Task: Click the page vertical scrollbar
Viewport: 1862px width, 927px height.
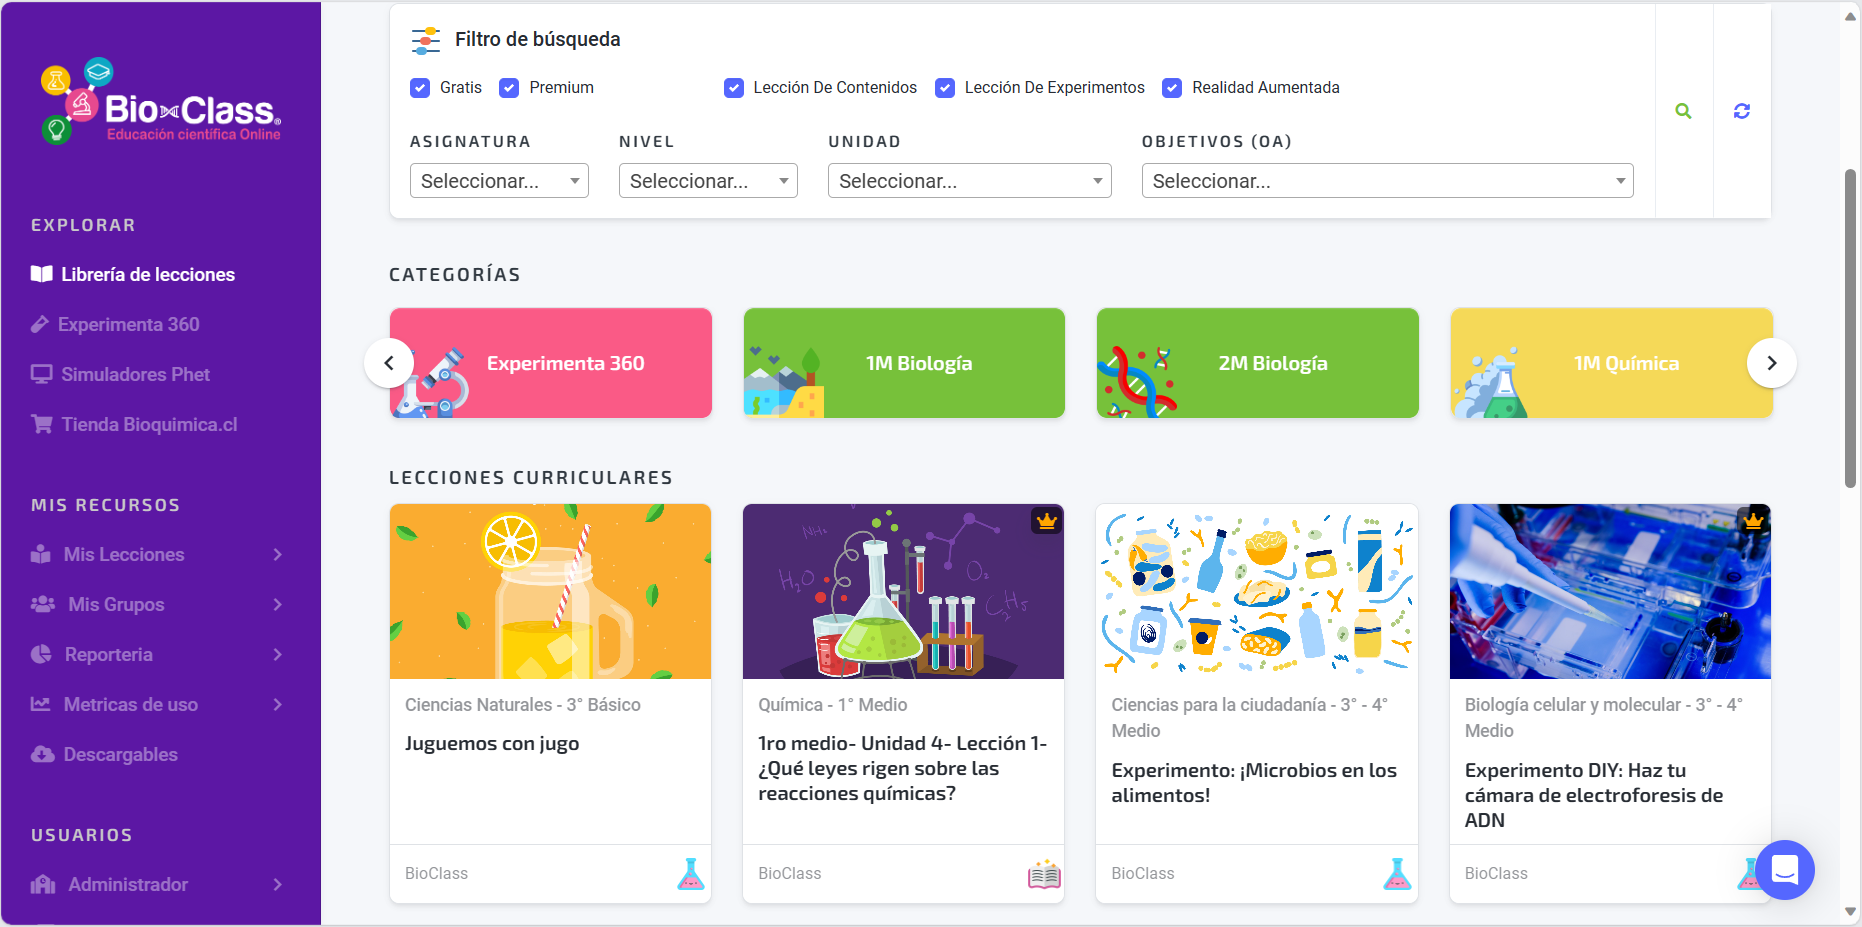Action: click(x=1850, y=330)
